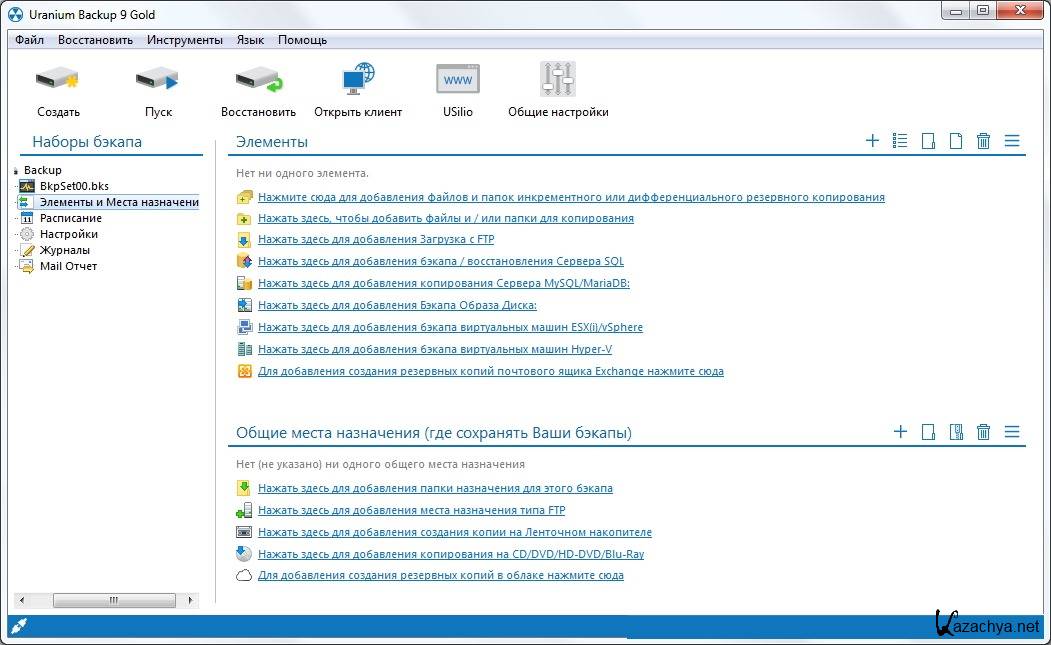Open the Инструменты menu
Screen dimensions: 1051x645
(x=184, y=40)
